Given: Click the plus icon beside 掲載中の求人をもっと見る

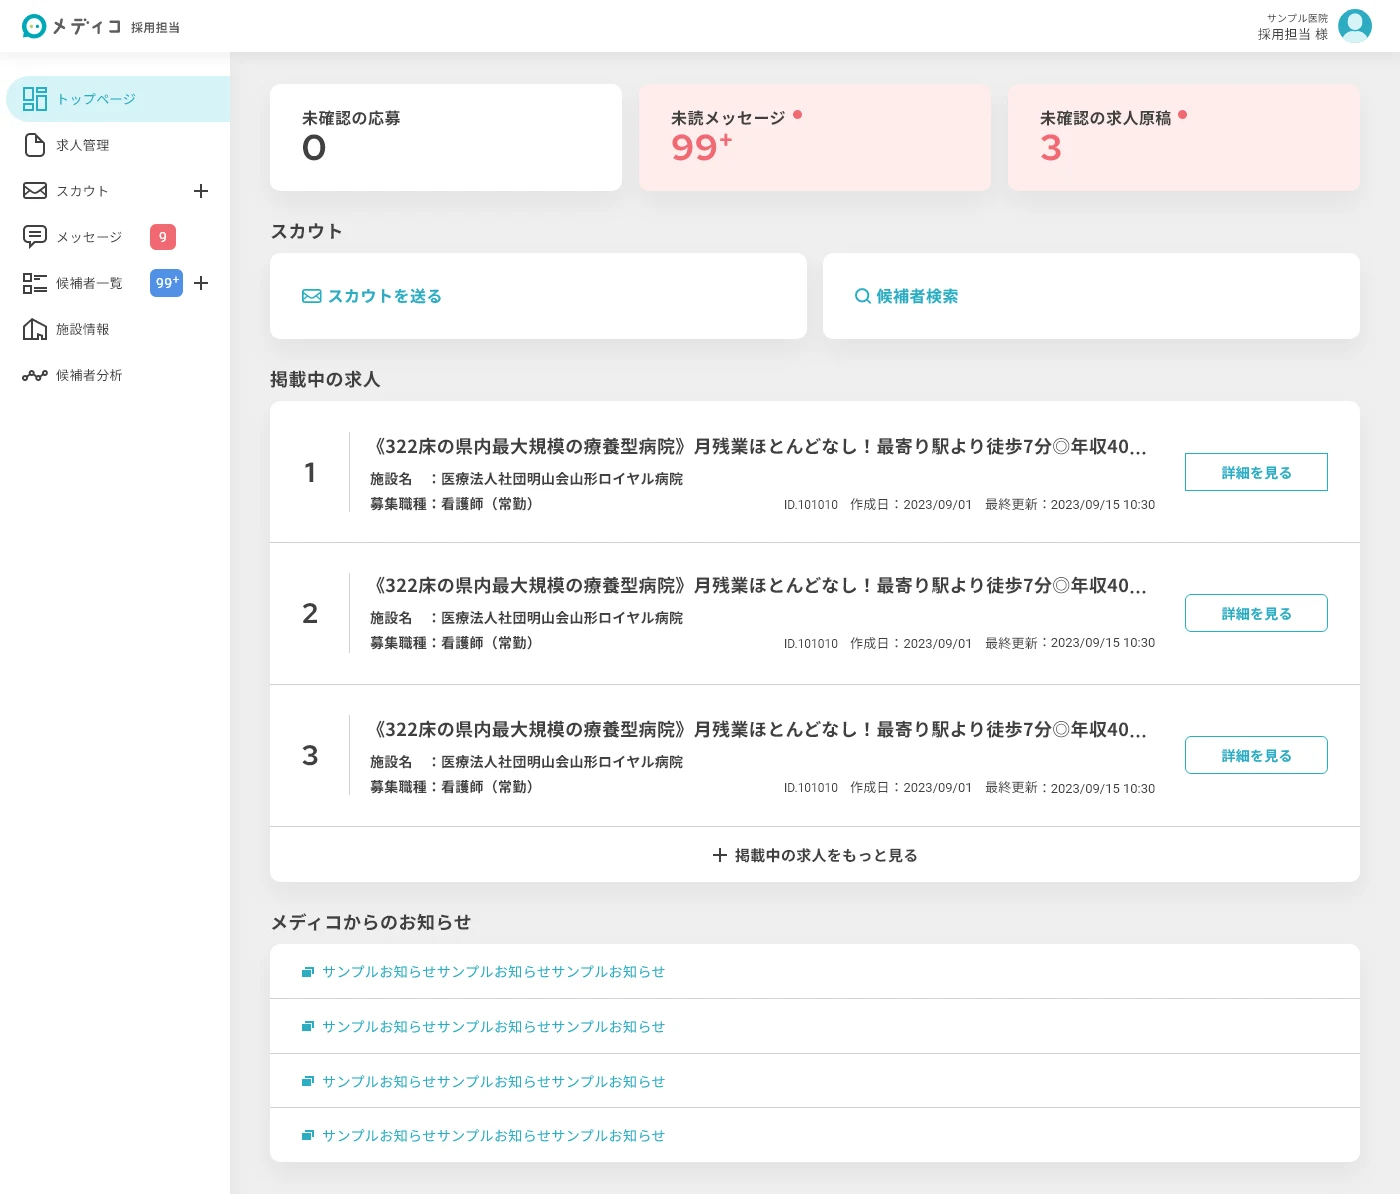Looking at the screenshot, I should pos(719,855).
